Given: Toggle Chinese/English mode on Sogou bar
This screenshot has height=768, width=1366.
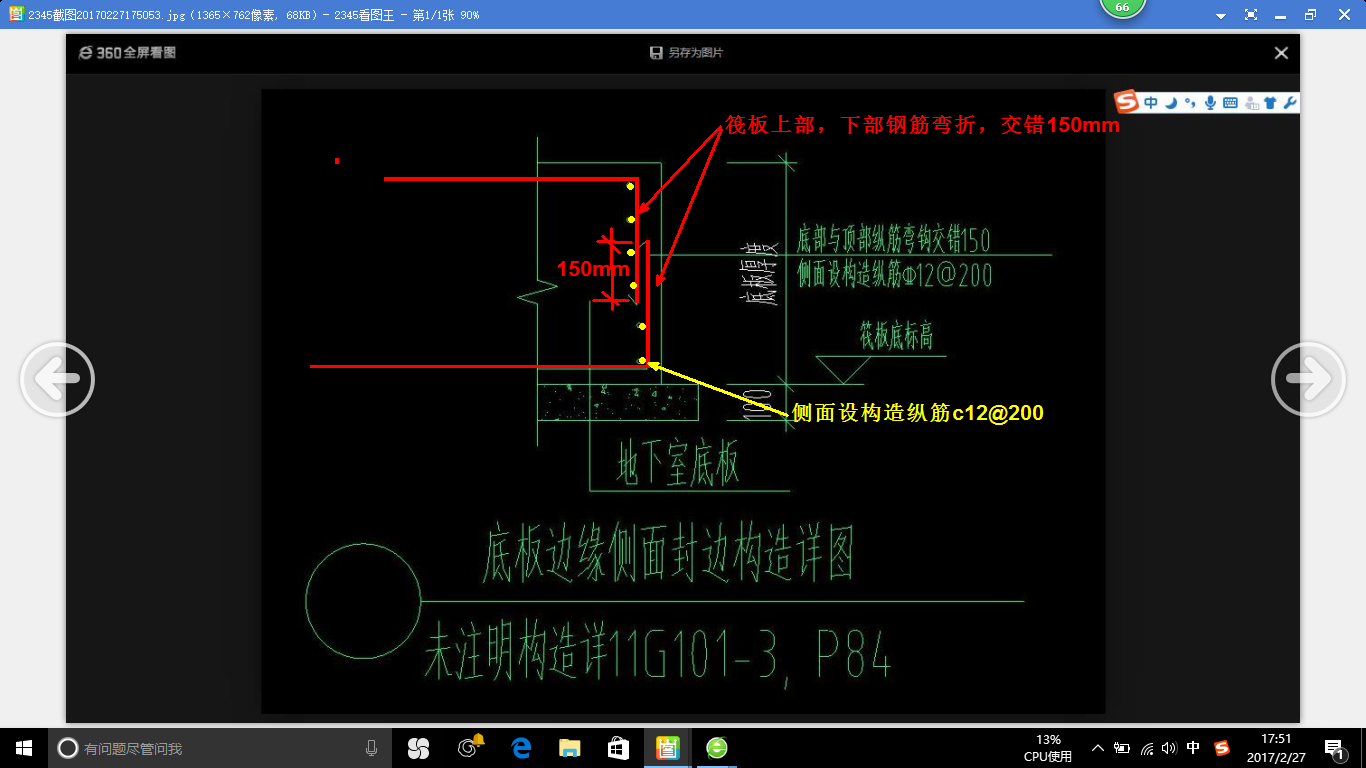Looking at the screenshot, I should 1151,102.
